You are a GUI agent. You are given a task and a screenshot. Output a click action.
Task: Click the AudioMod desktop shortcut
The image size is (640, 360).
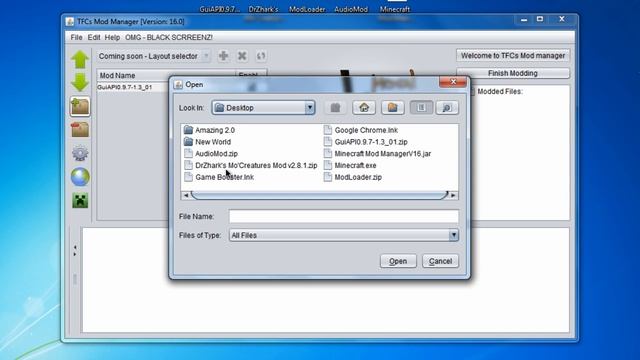(351, 9)
